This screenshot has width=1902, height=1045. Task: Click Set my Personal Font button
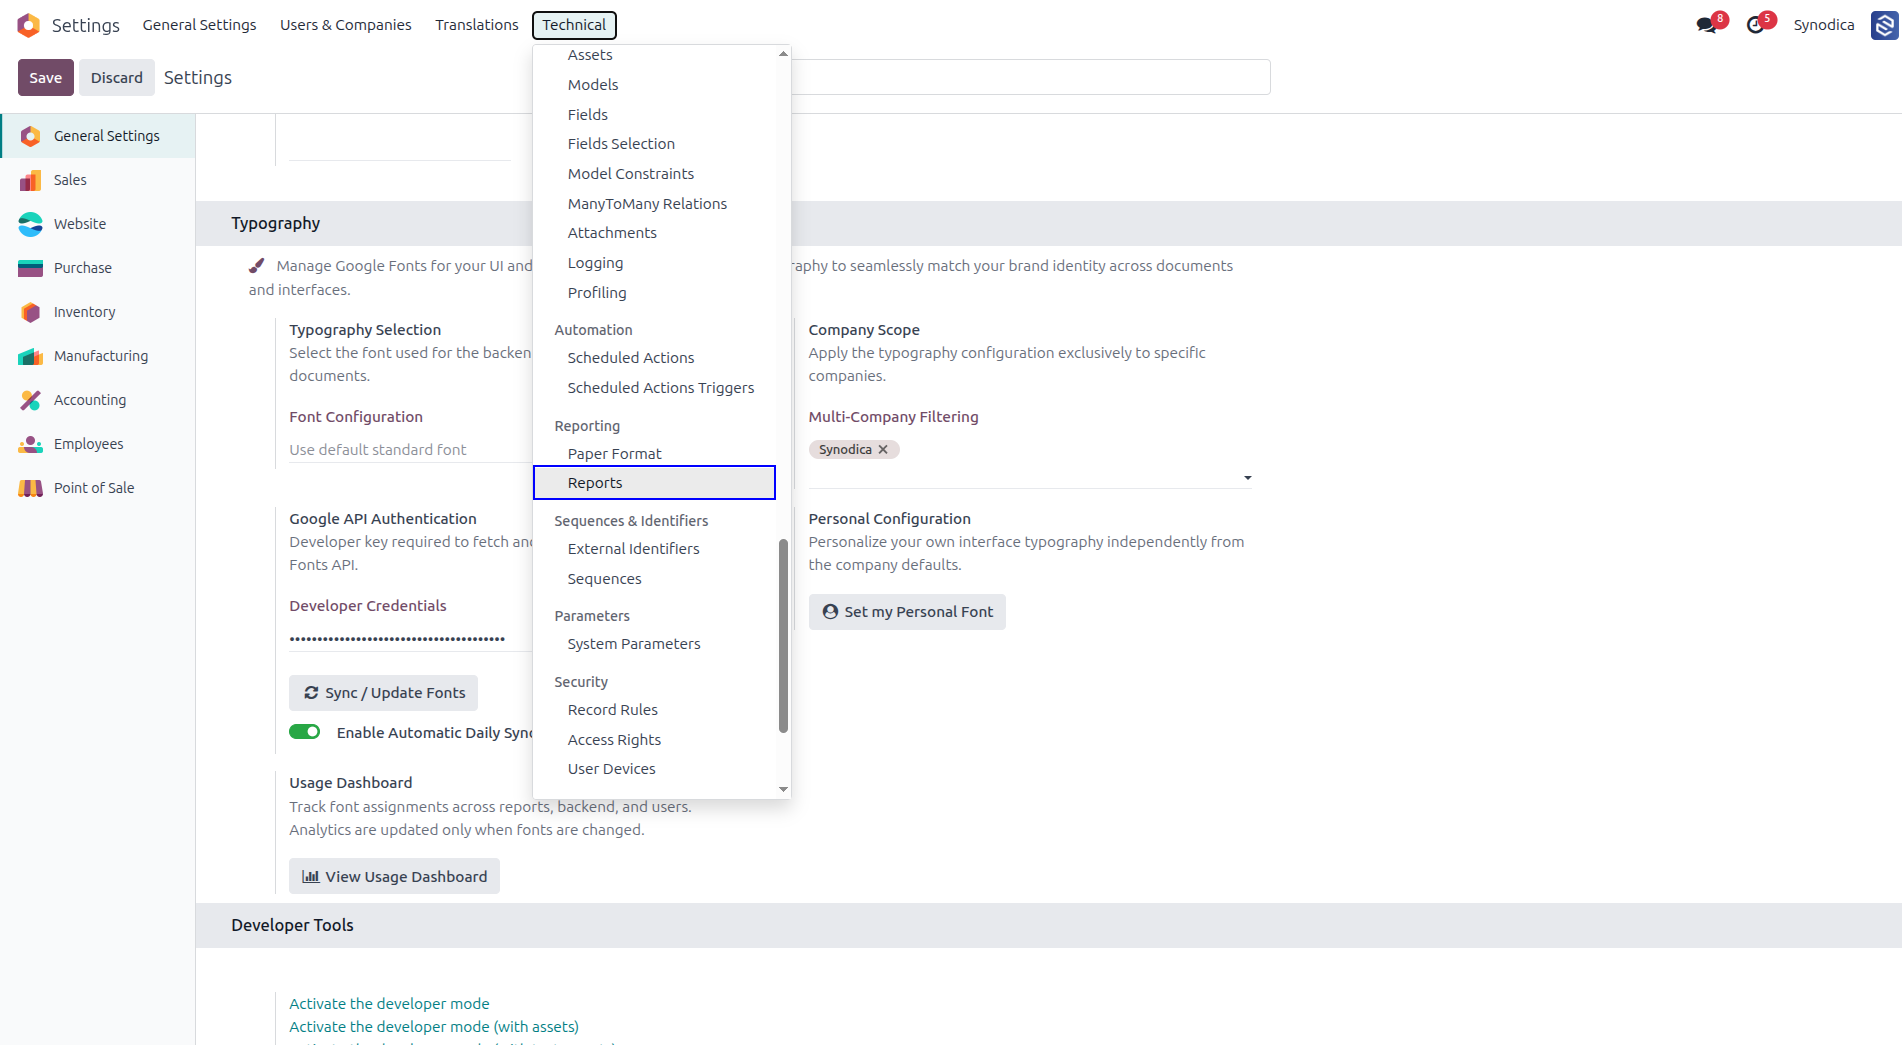(907, 612)
